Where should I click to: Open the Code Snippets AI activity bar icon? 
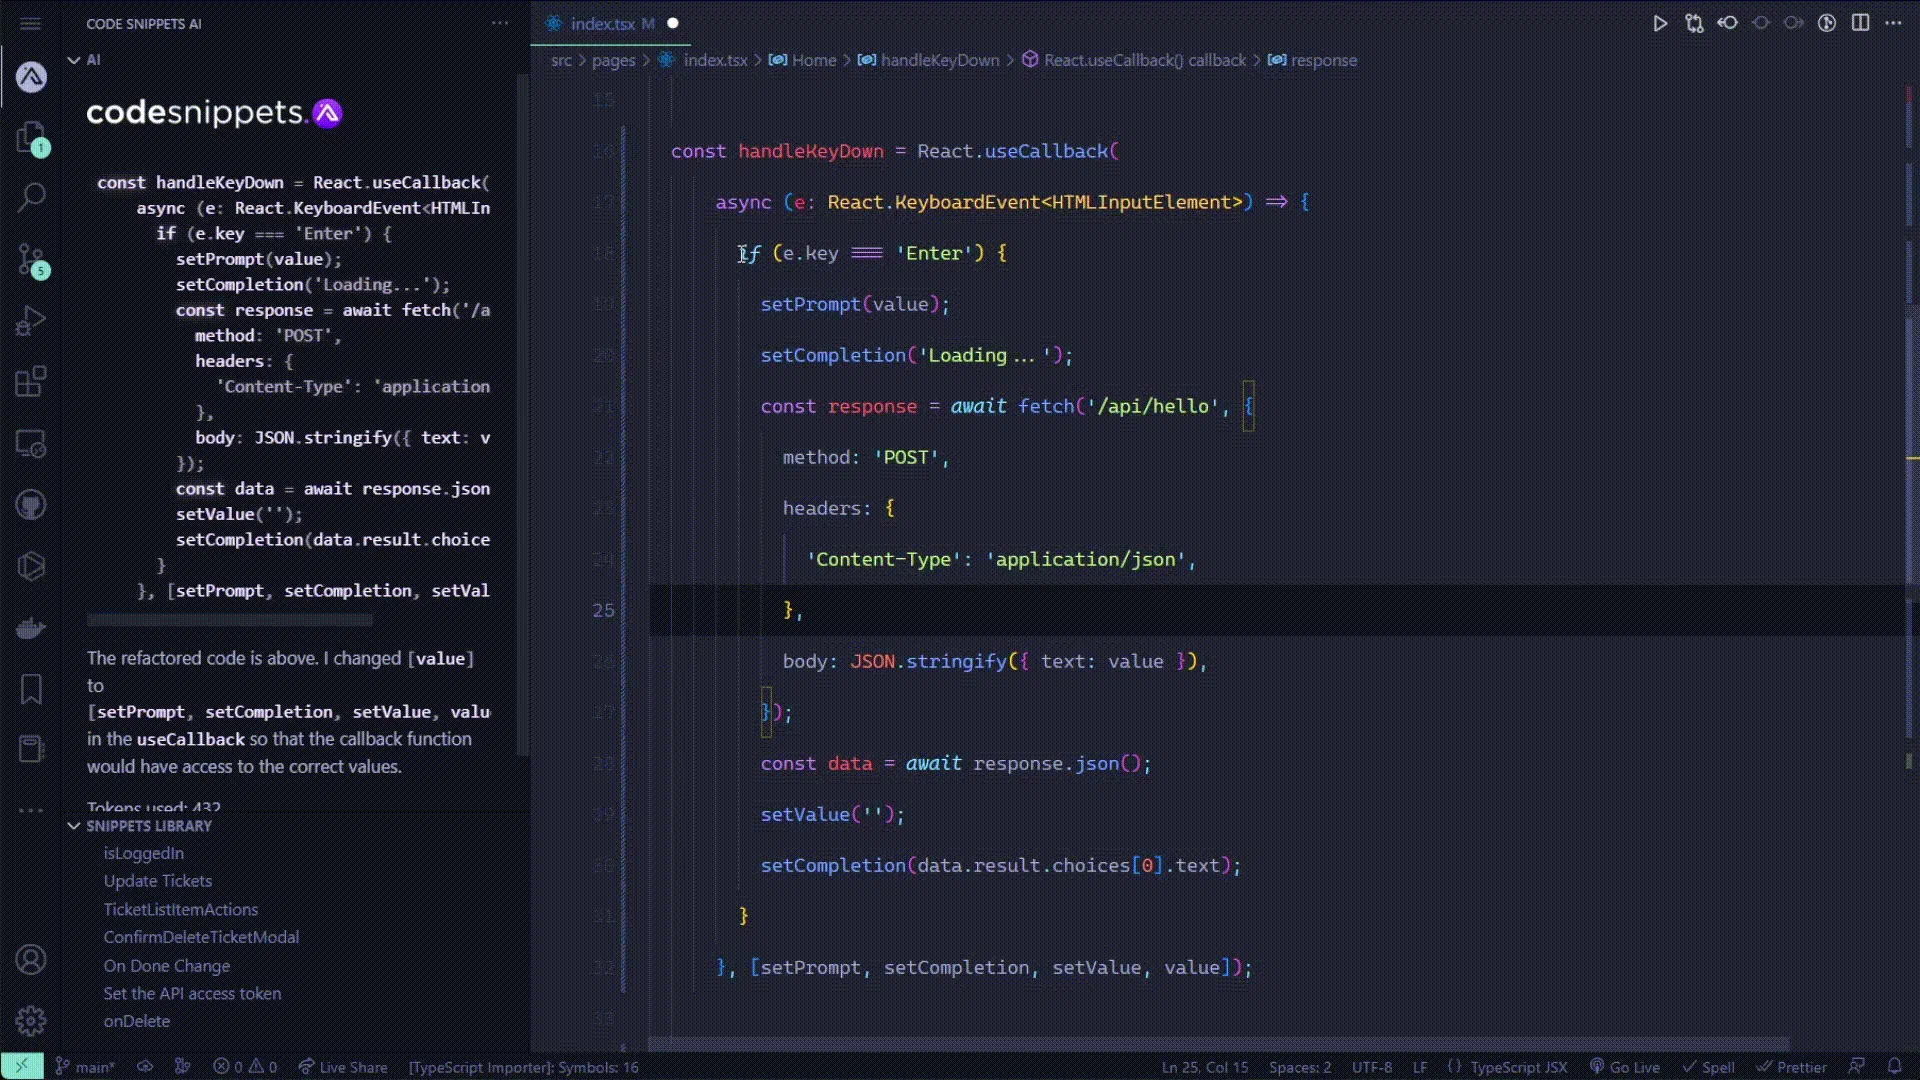coord(31,77)
